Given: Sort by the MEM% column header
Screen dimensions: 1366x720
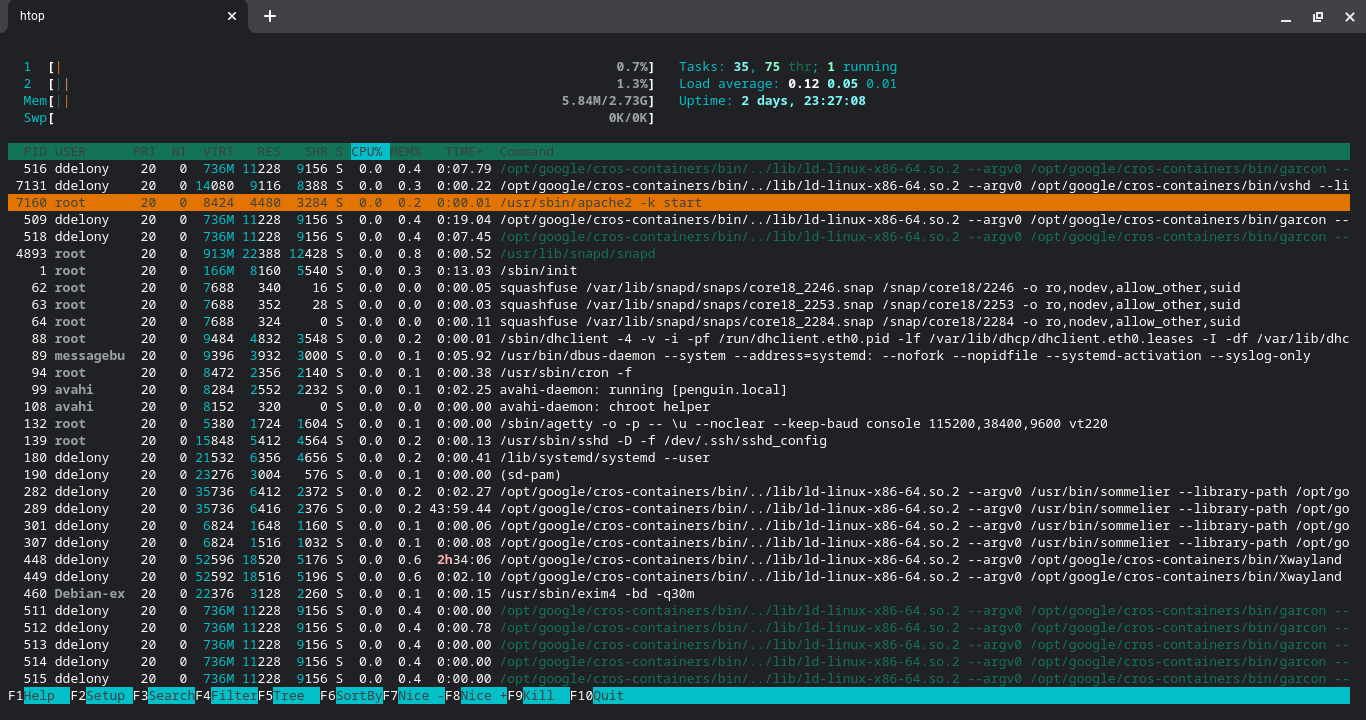Looking at the screenshot, I should tap(406, 152).
